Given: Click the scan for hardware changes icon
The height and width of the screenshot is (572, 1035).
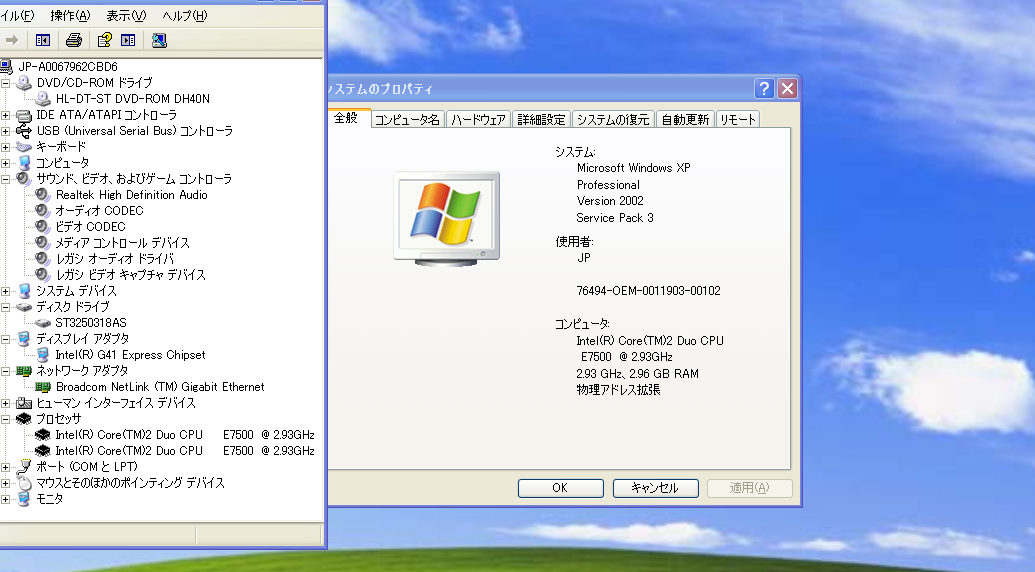Looking at the screenshot, I should click(159, 40).
